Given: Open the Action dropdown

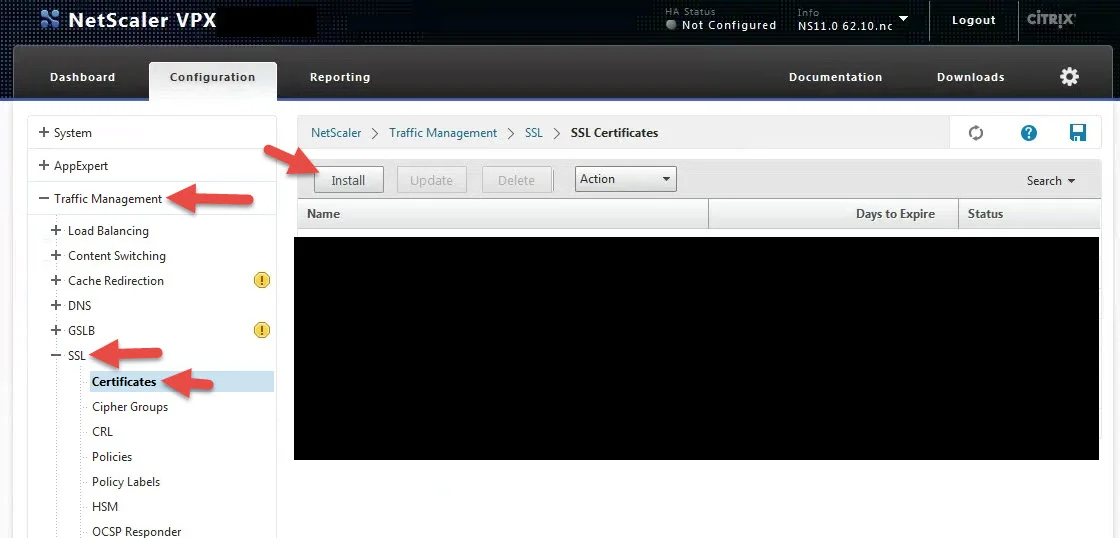Looking at the screenshot, I should 626,179.
